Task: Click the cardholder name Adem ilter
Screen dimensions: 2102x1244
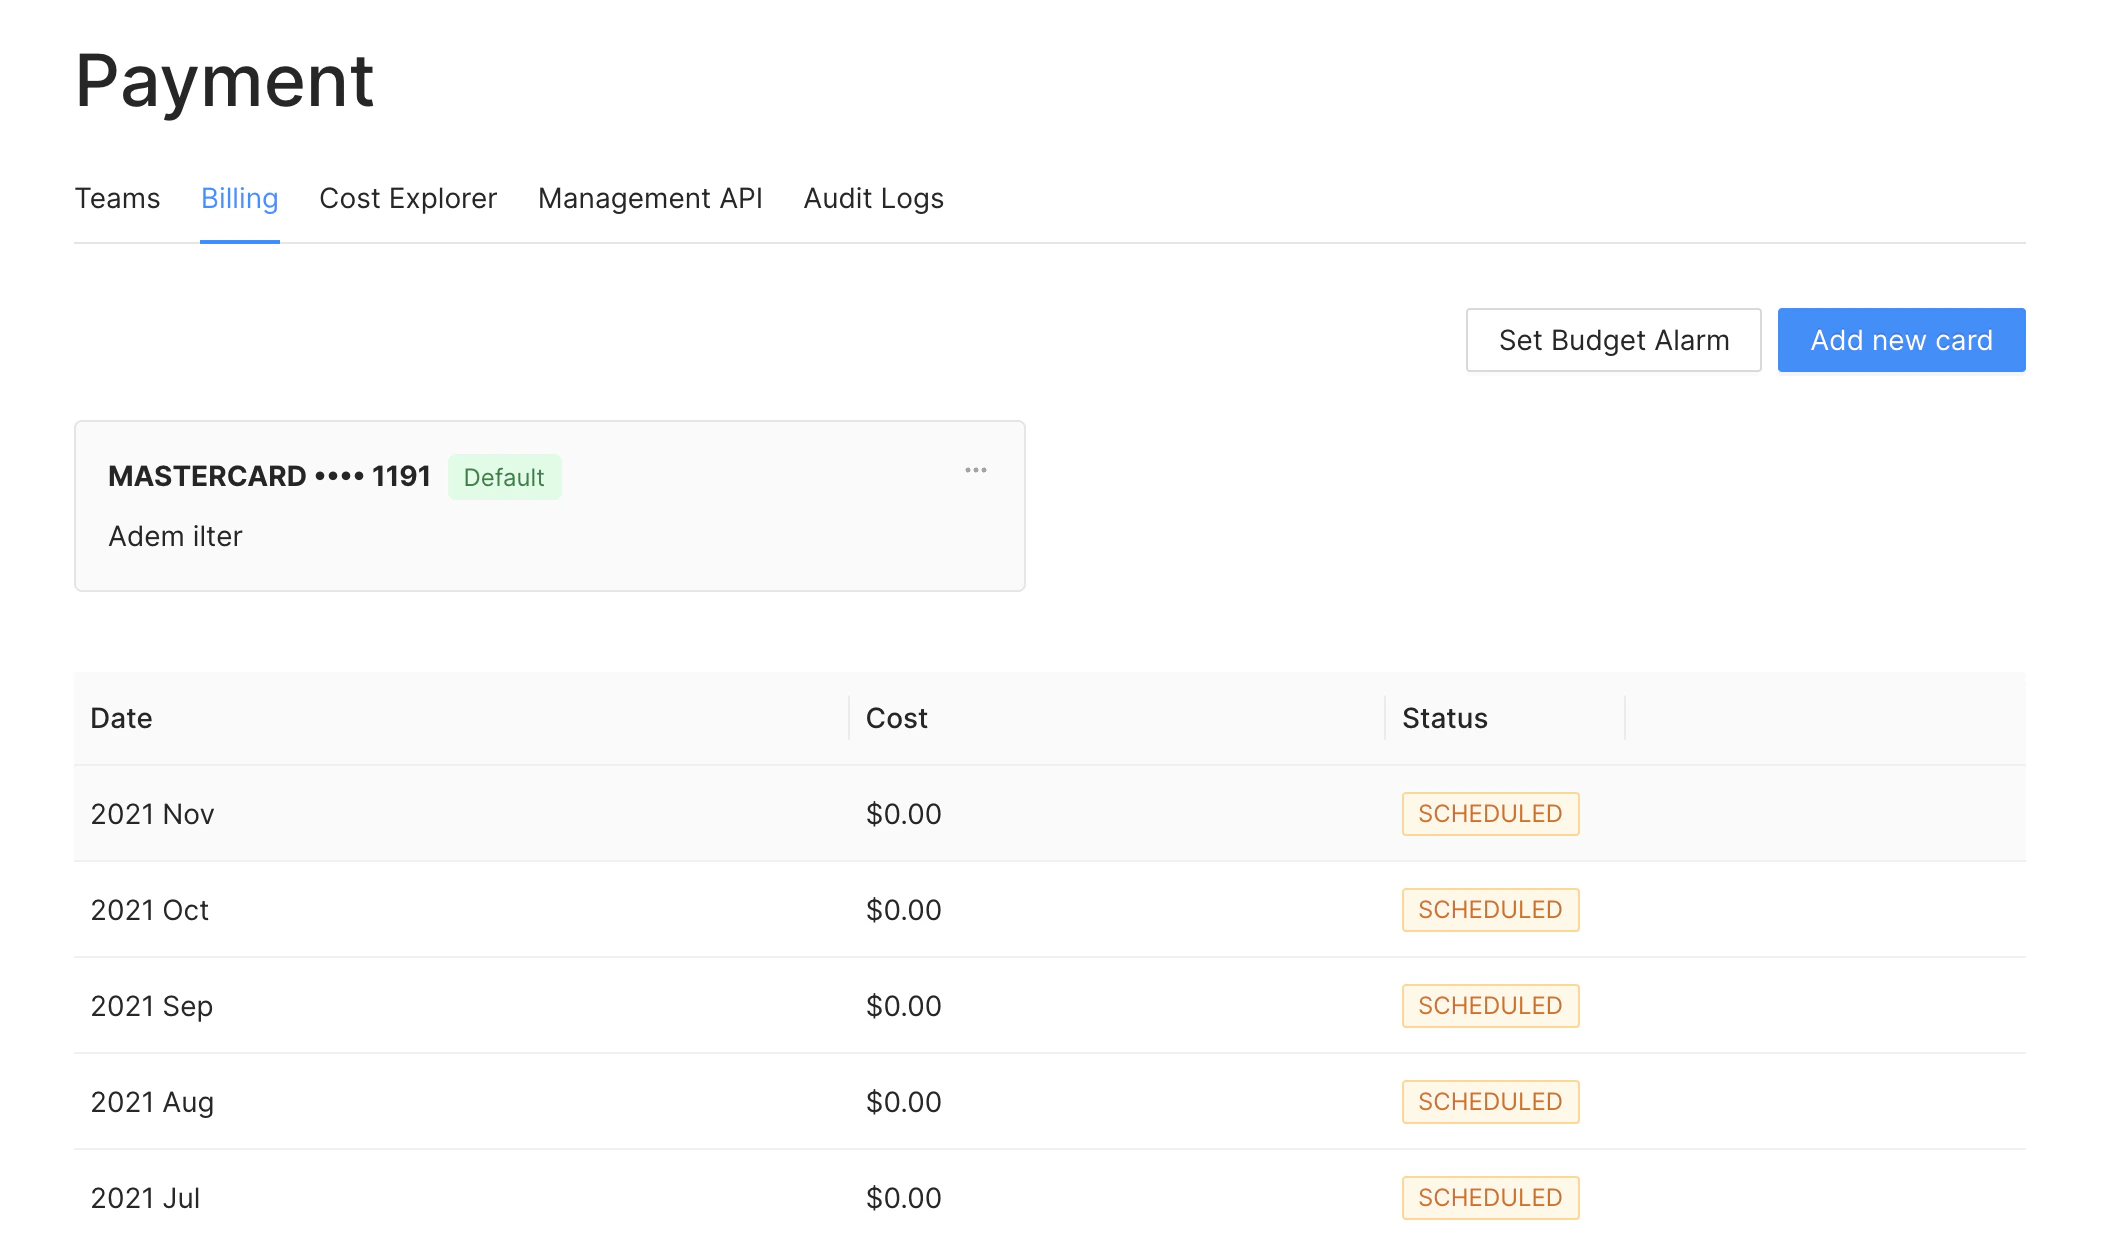Action: coord(175,536)
